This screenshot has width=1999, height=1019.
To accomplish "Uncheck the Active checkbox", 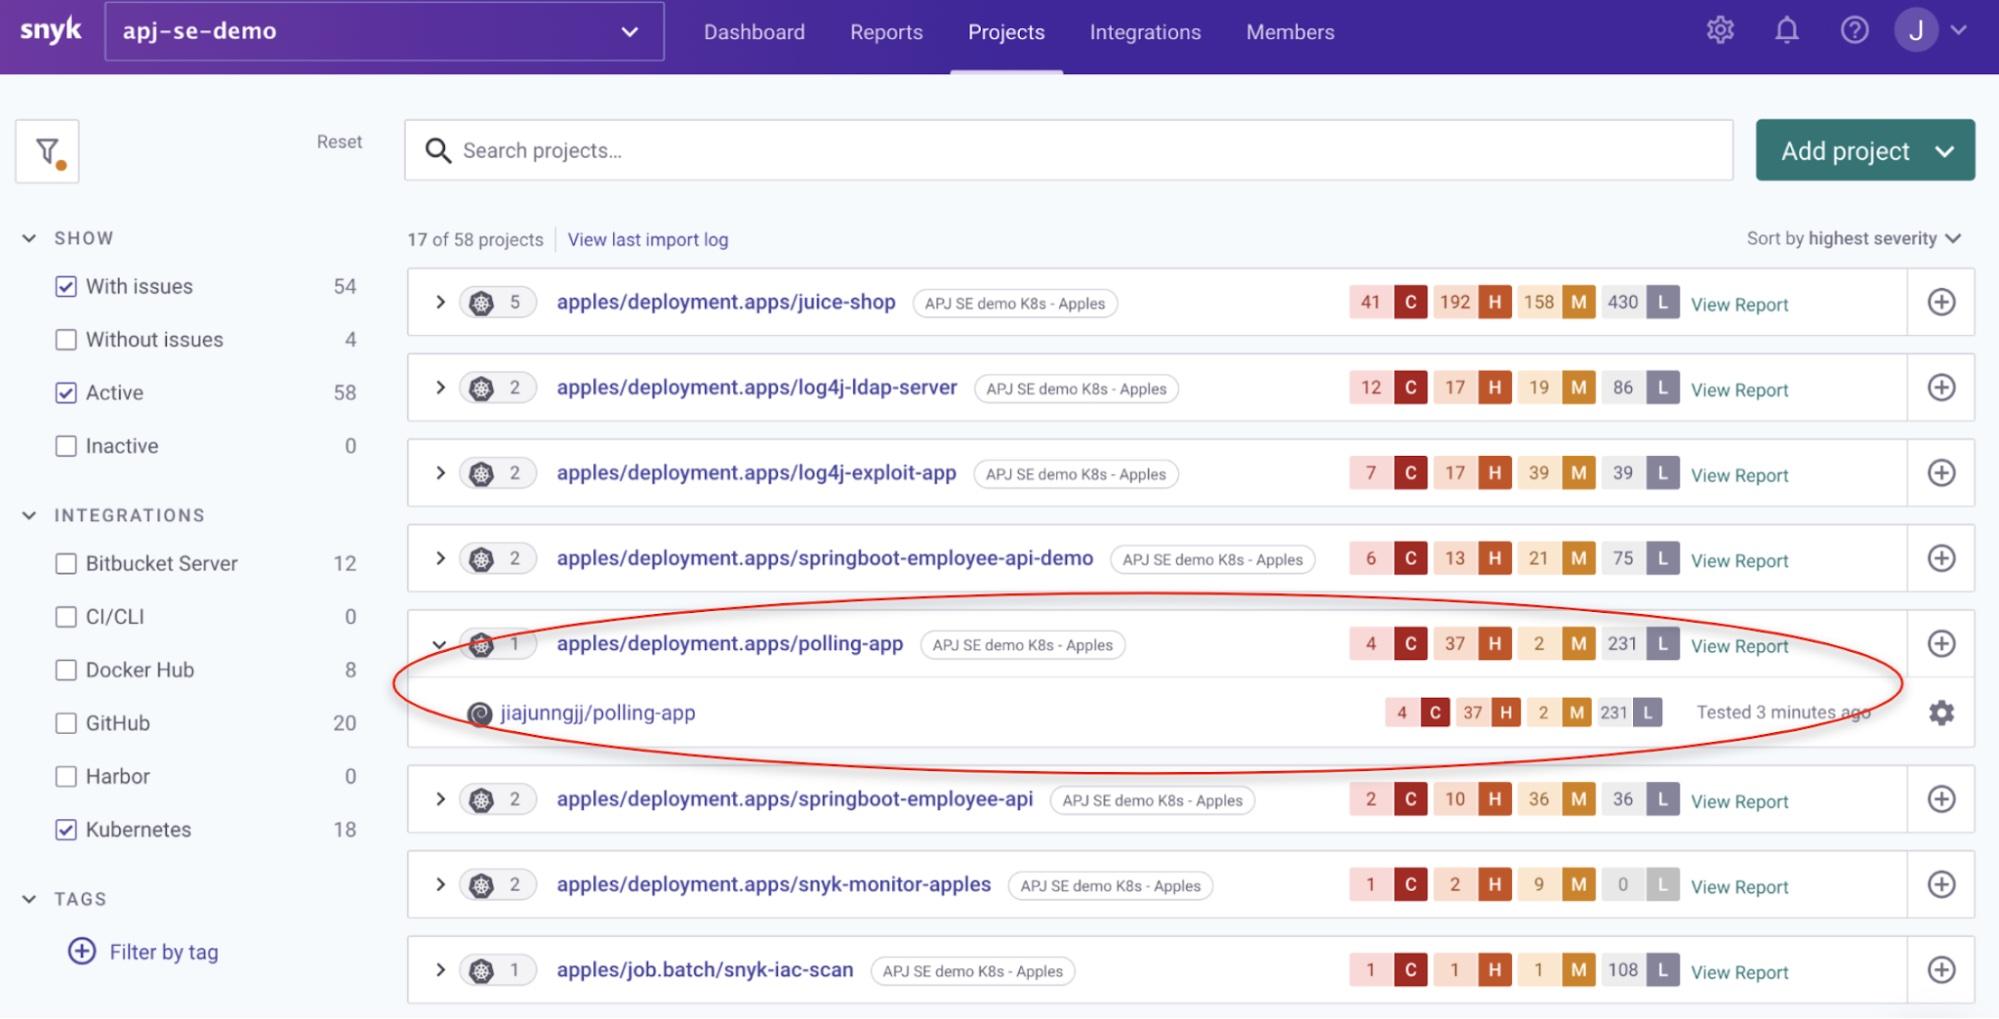I will 66,393.
